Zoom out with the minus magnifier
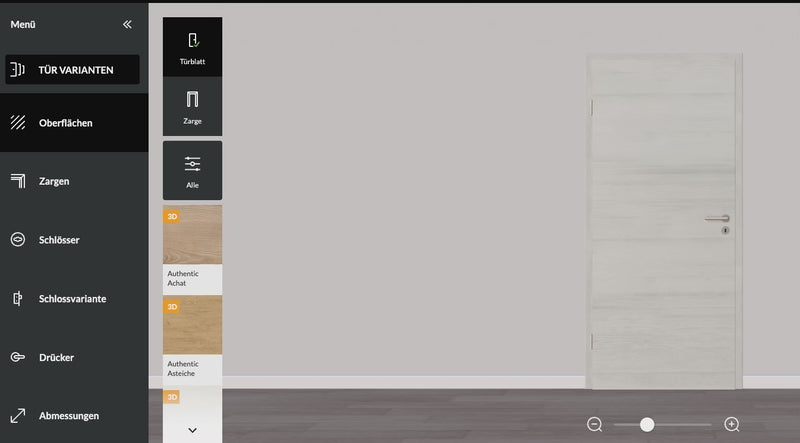 coord(595,425)
